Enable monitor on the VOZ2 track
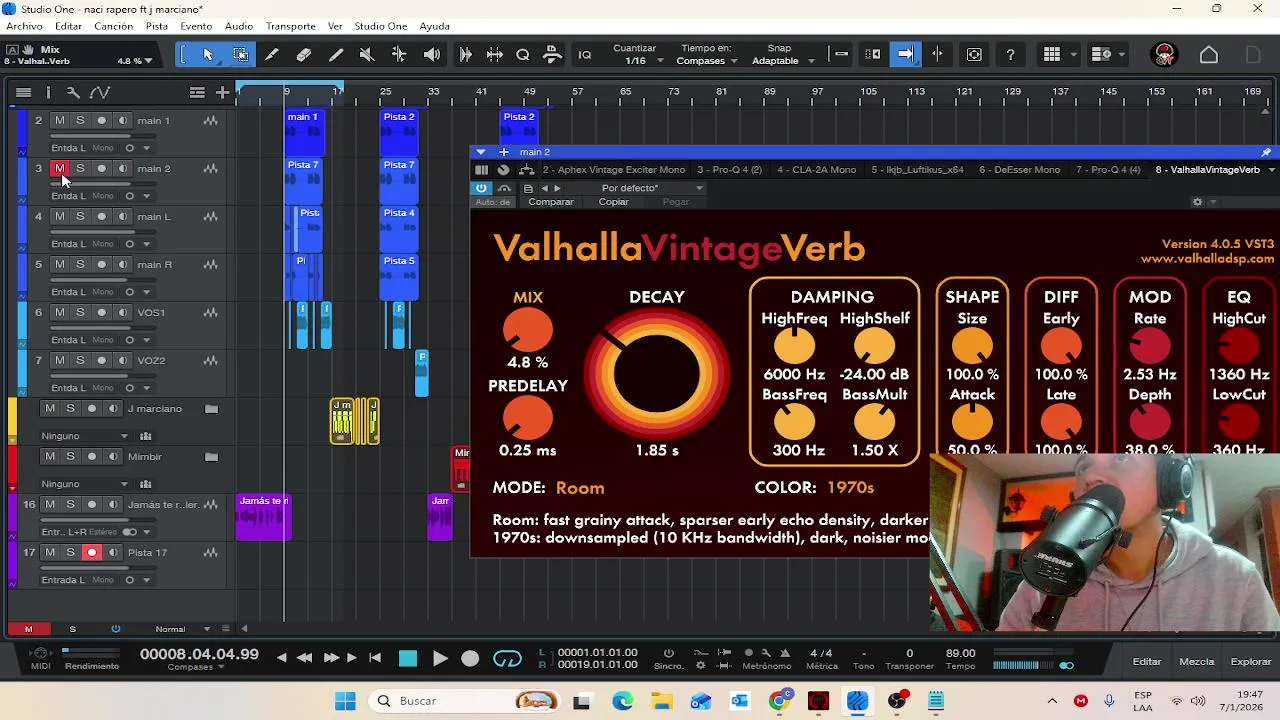Viewport: 1280px width, 720px height. [122, 360]
